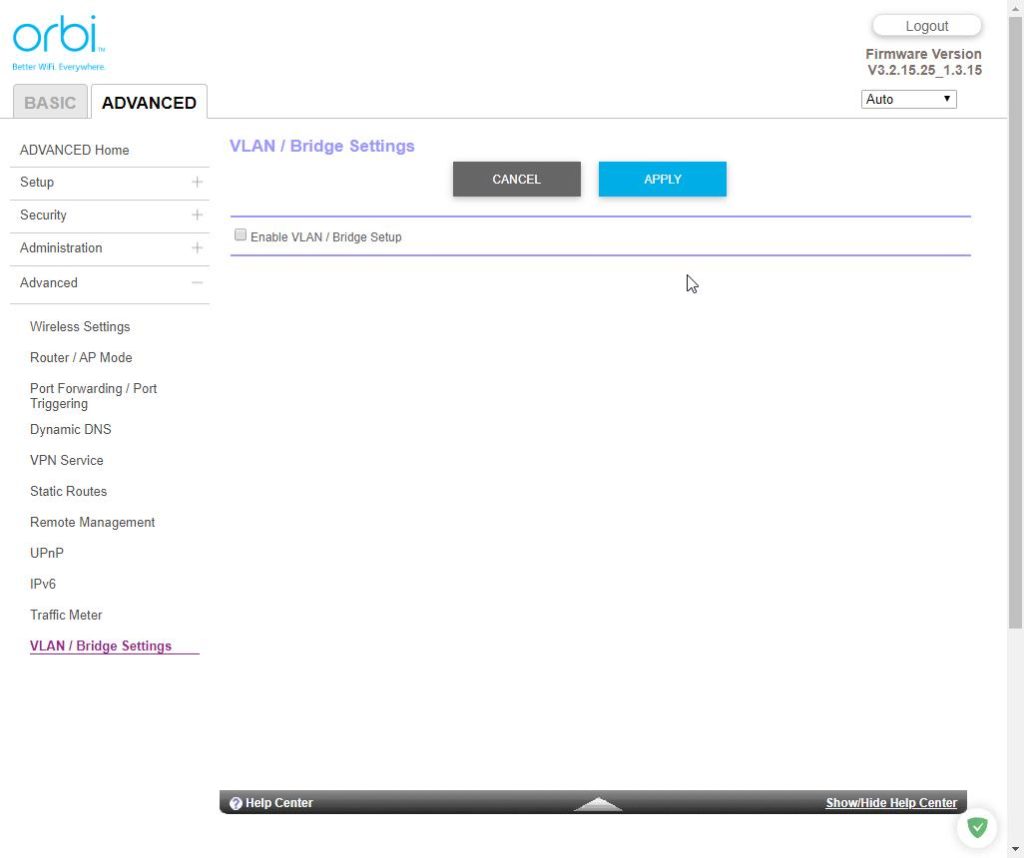Open the Show/Hide Help Center link
Viewport: 1024px width, 858px height.
[891, 803]
